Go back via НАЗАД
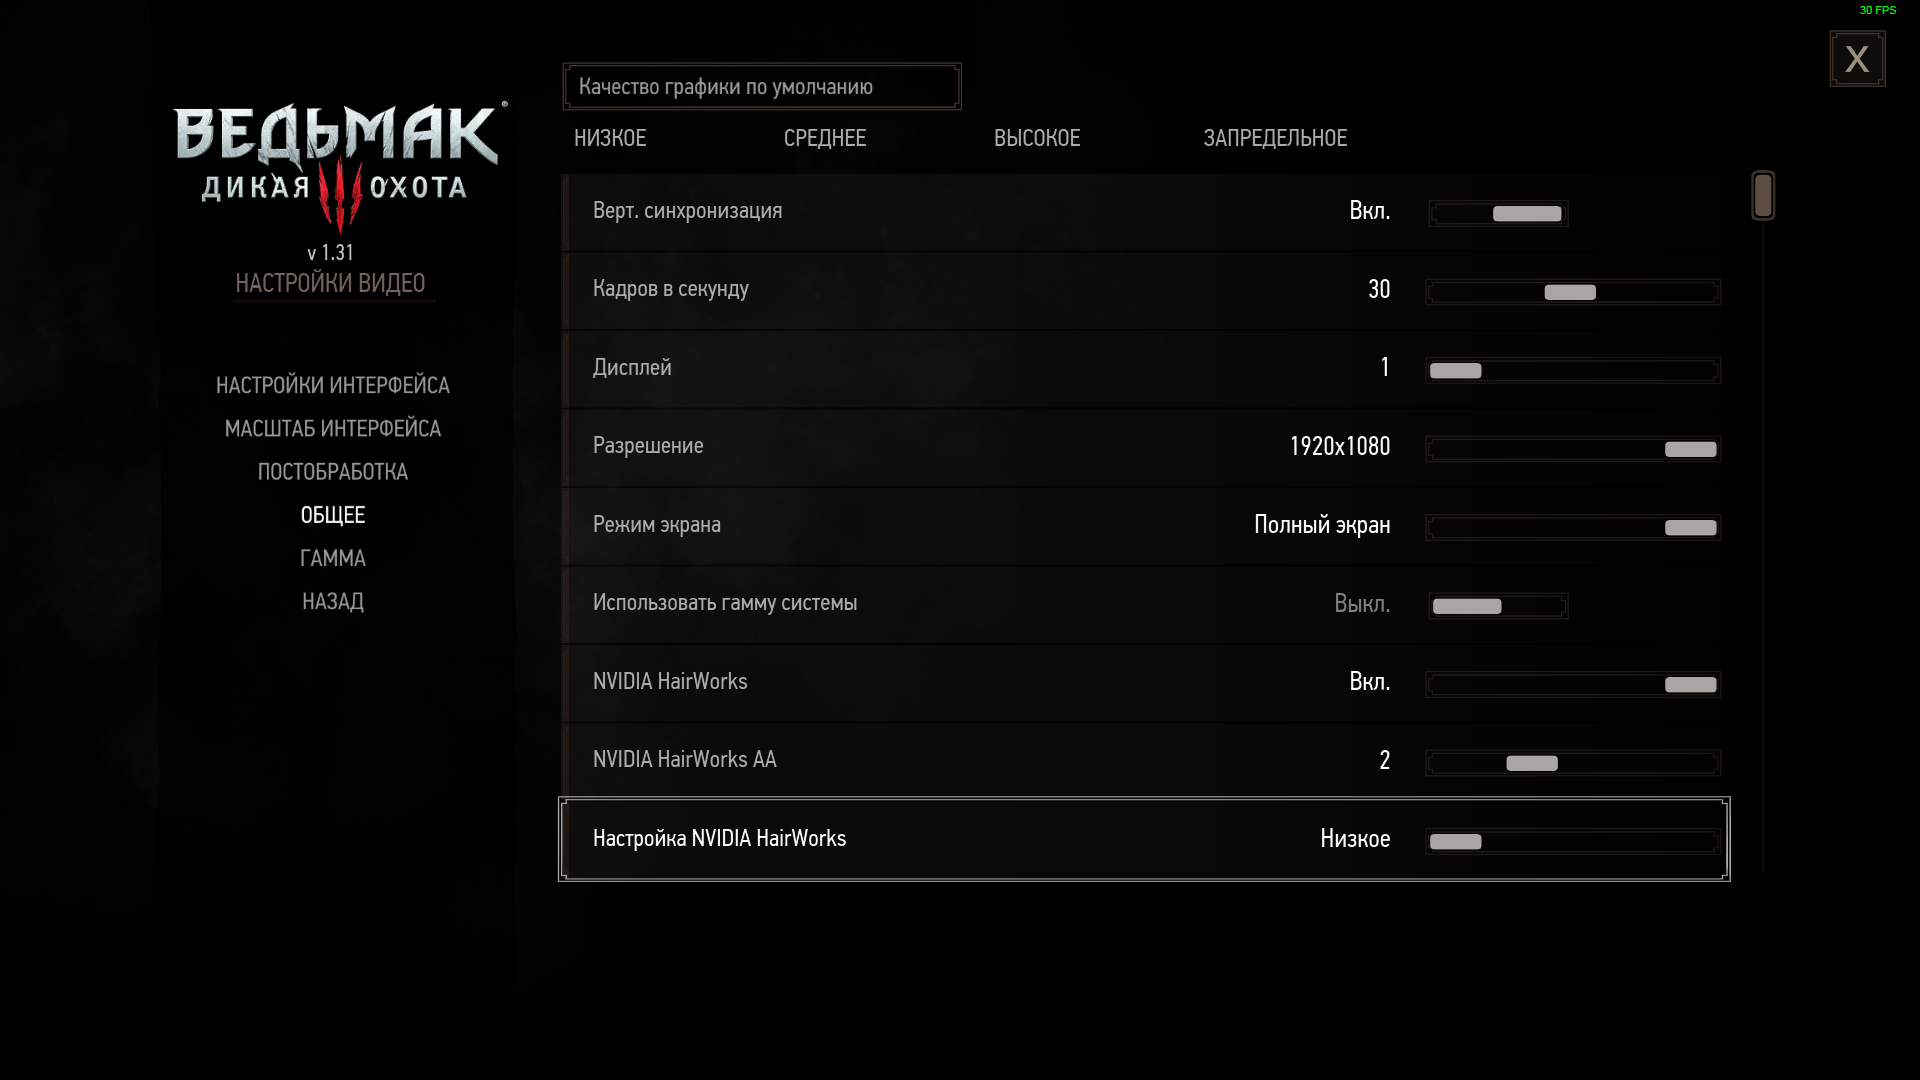 (x=333, y=601)
